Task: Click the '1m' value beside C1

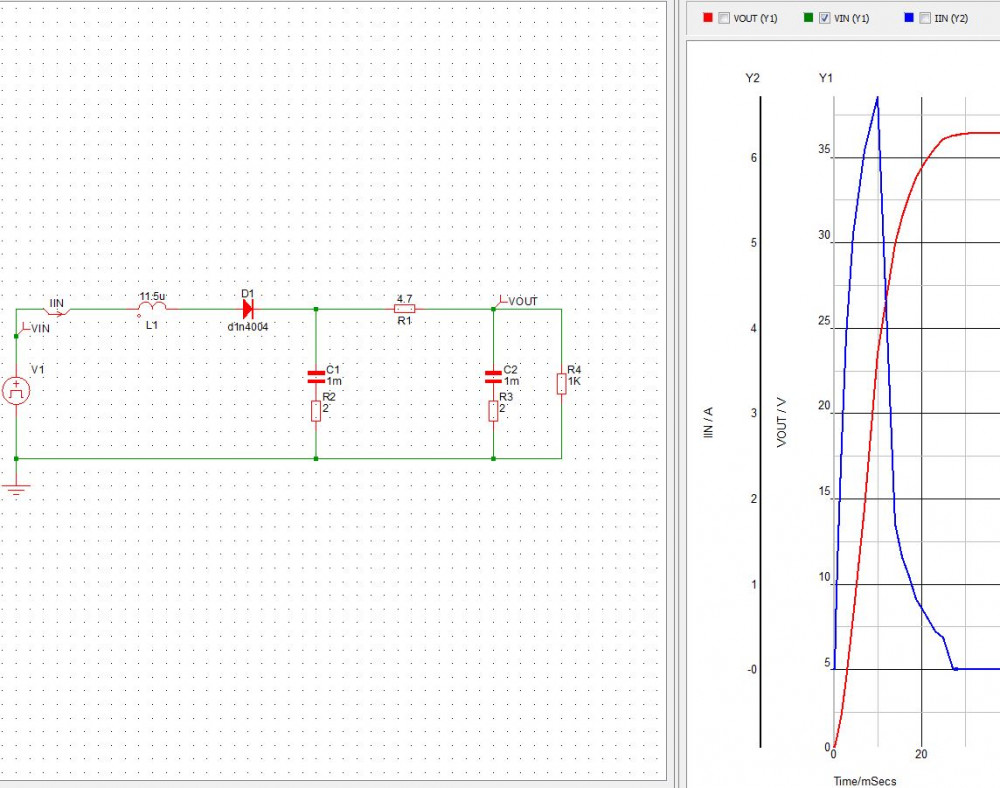Action: 334,381
